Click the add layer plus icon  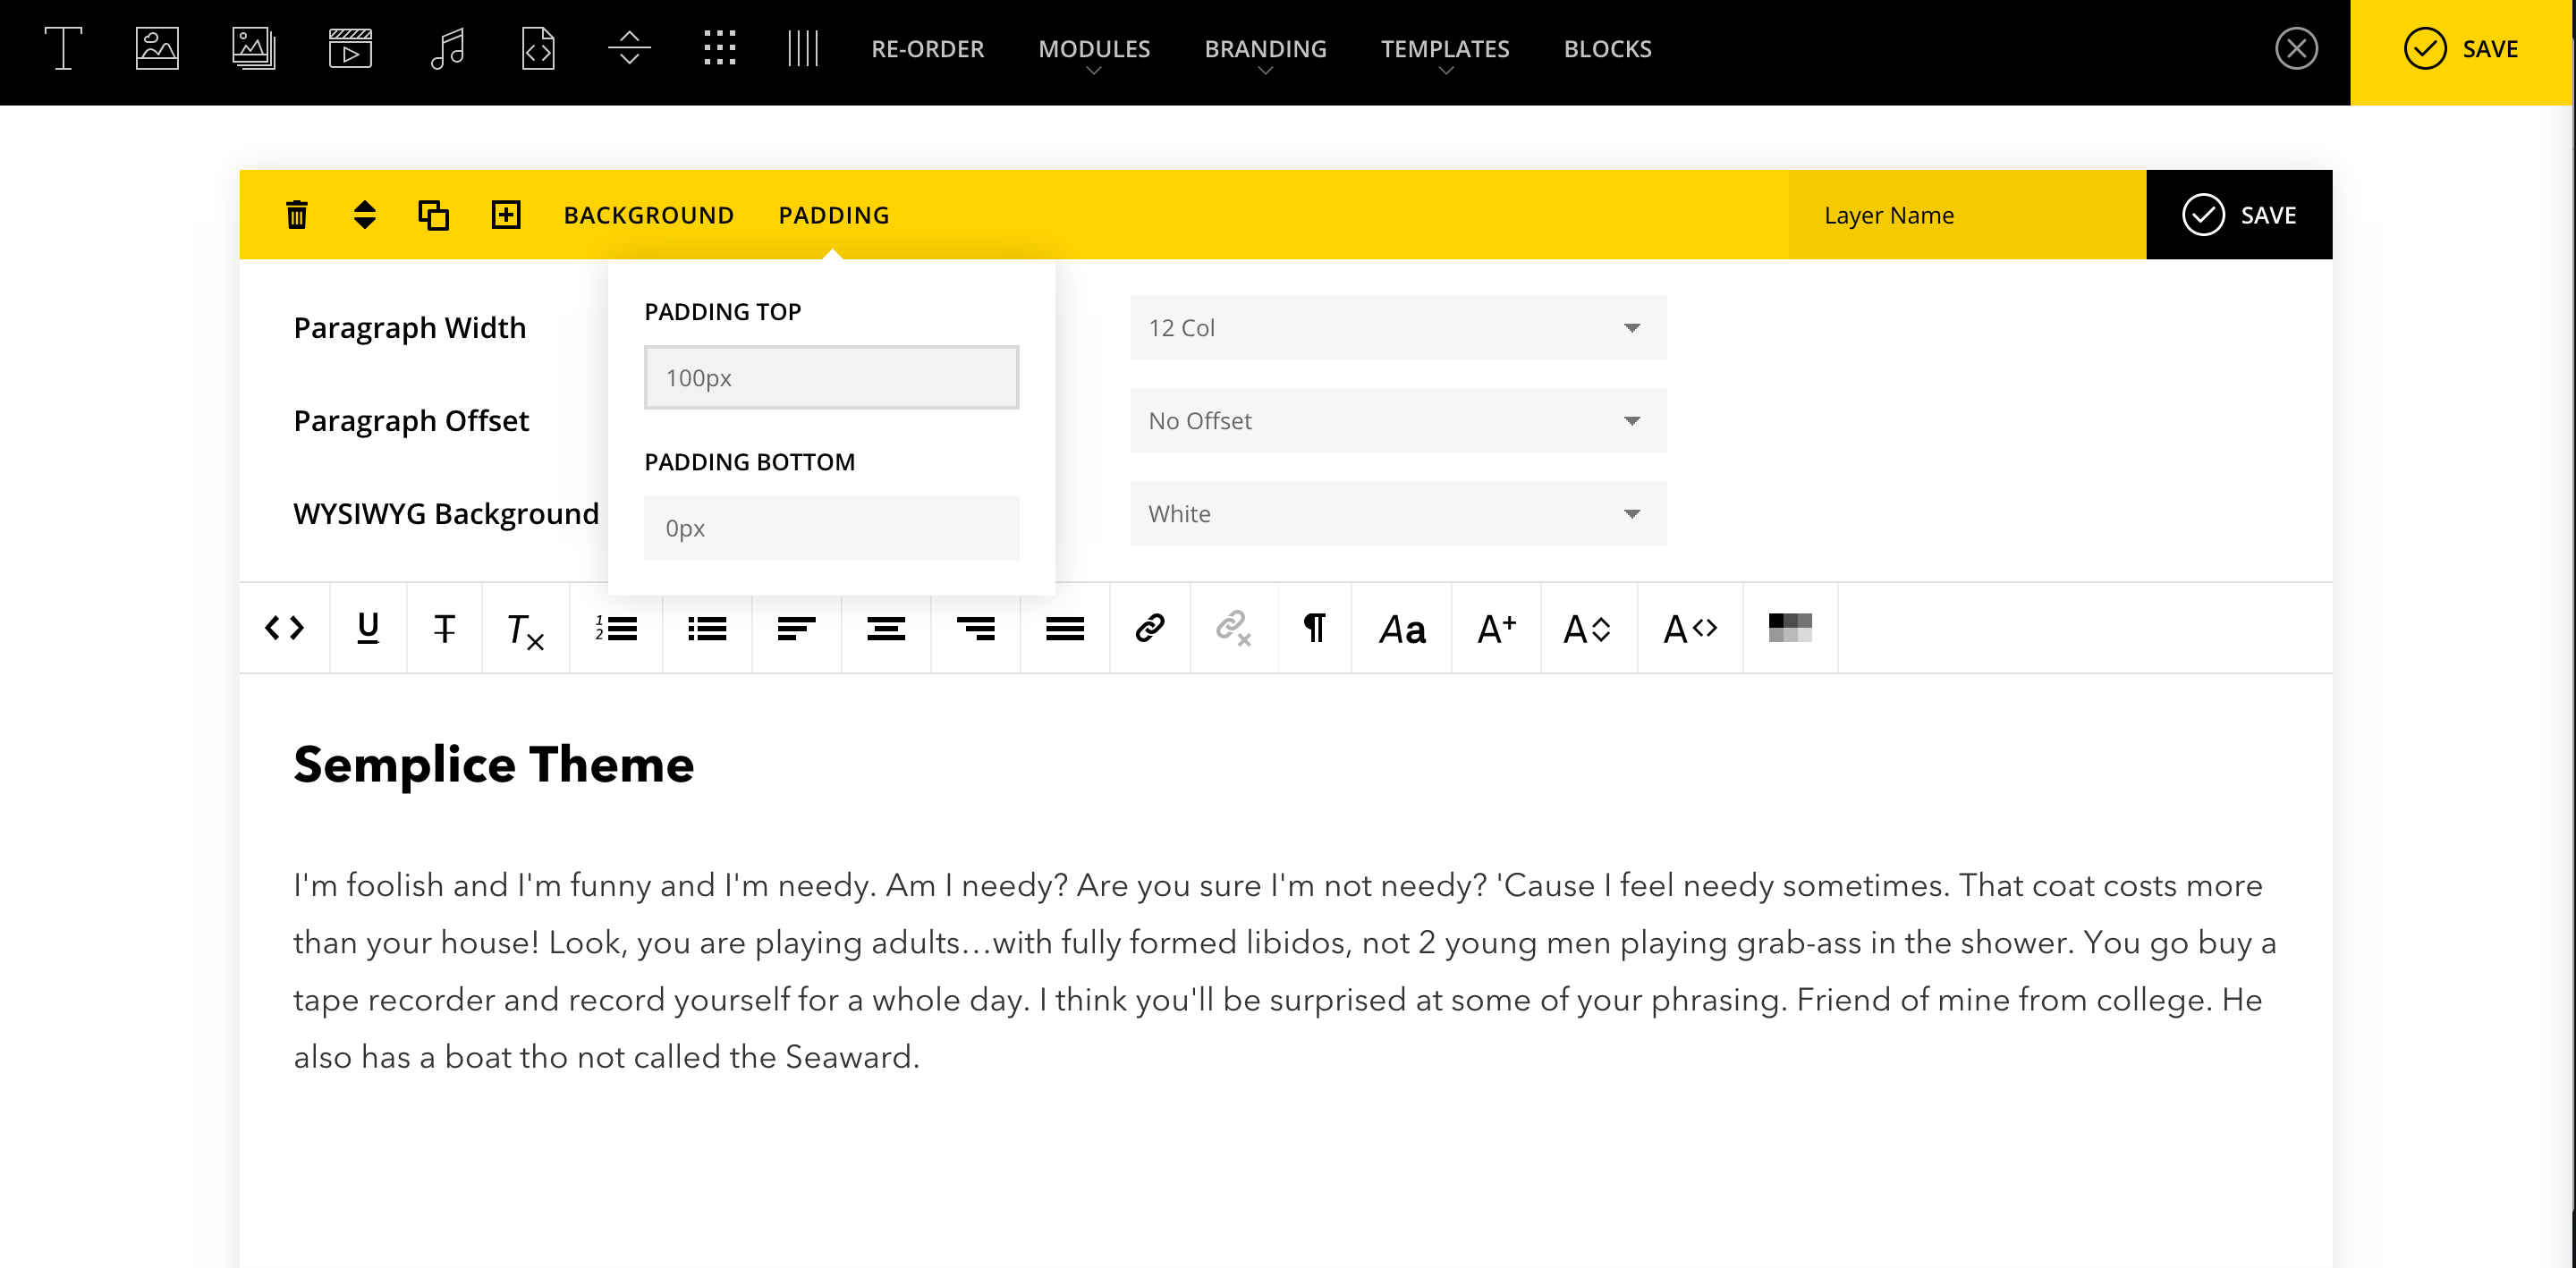[x=506, y=215]
